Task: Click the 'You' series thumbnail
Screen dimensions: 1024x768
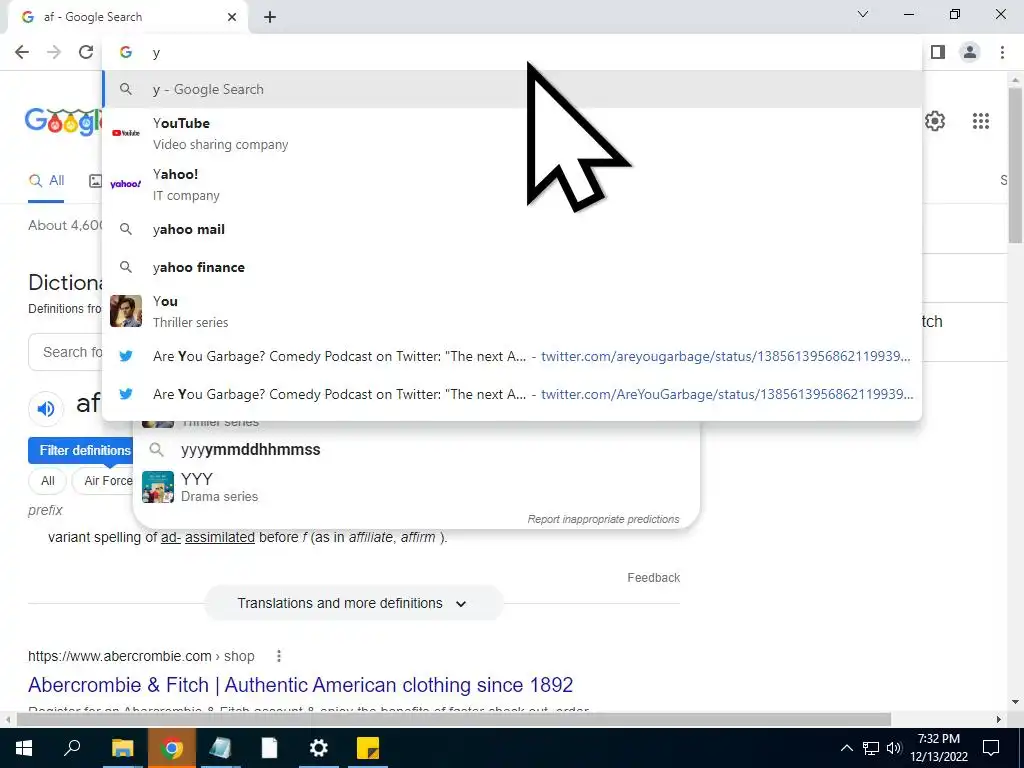Action: 126,311
